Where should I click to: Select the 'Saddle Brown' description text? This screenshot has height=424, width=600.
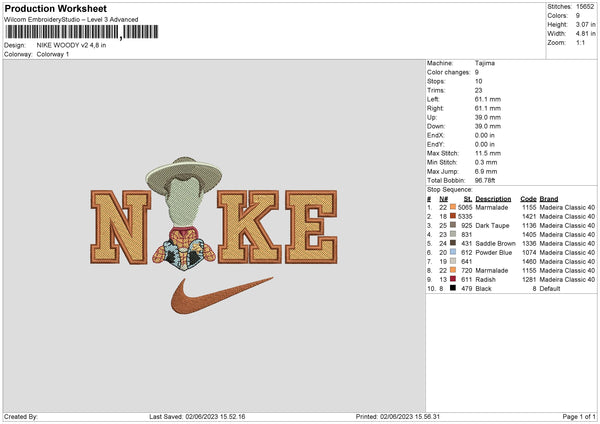tap(496, 243)
